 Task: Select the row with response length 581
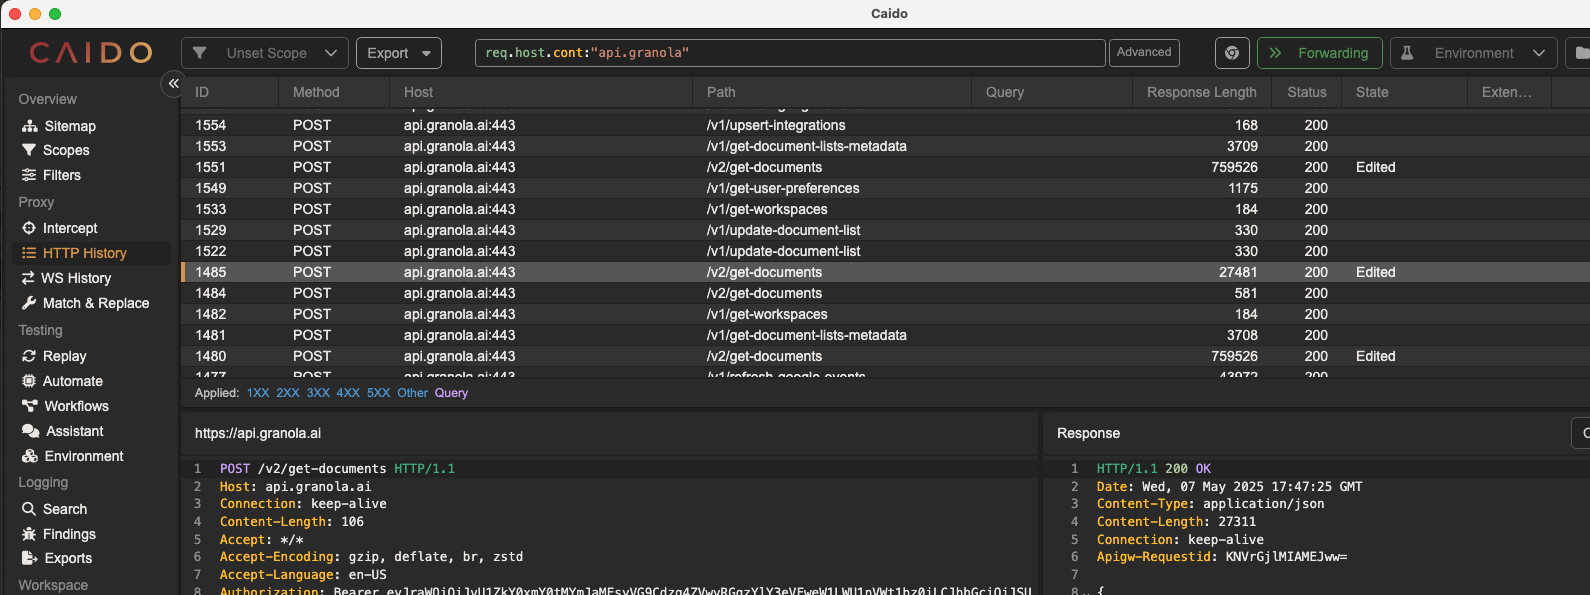click(885, 293)
